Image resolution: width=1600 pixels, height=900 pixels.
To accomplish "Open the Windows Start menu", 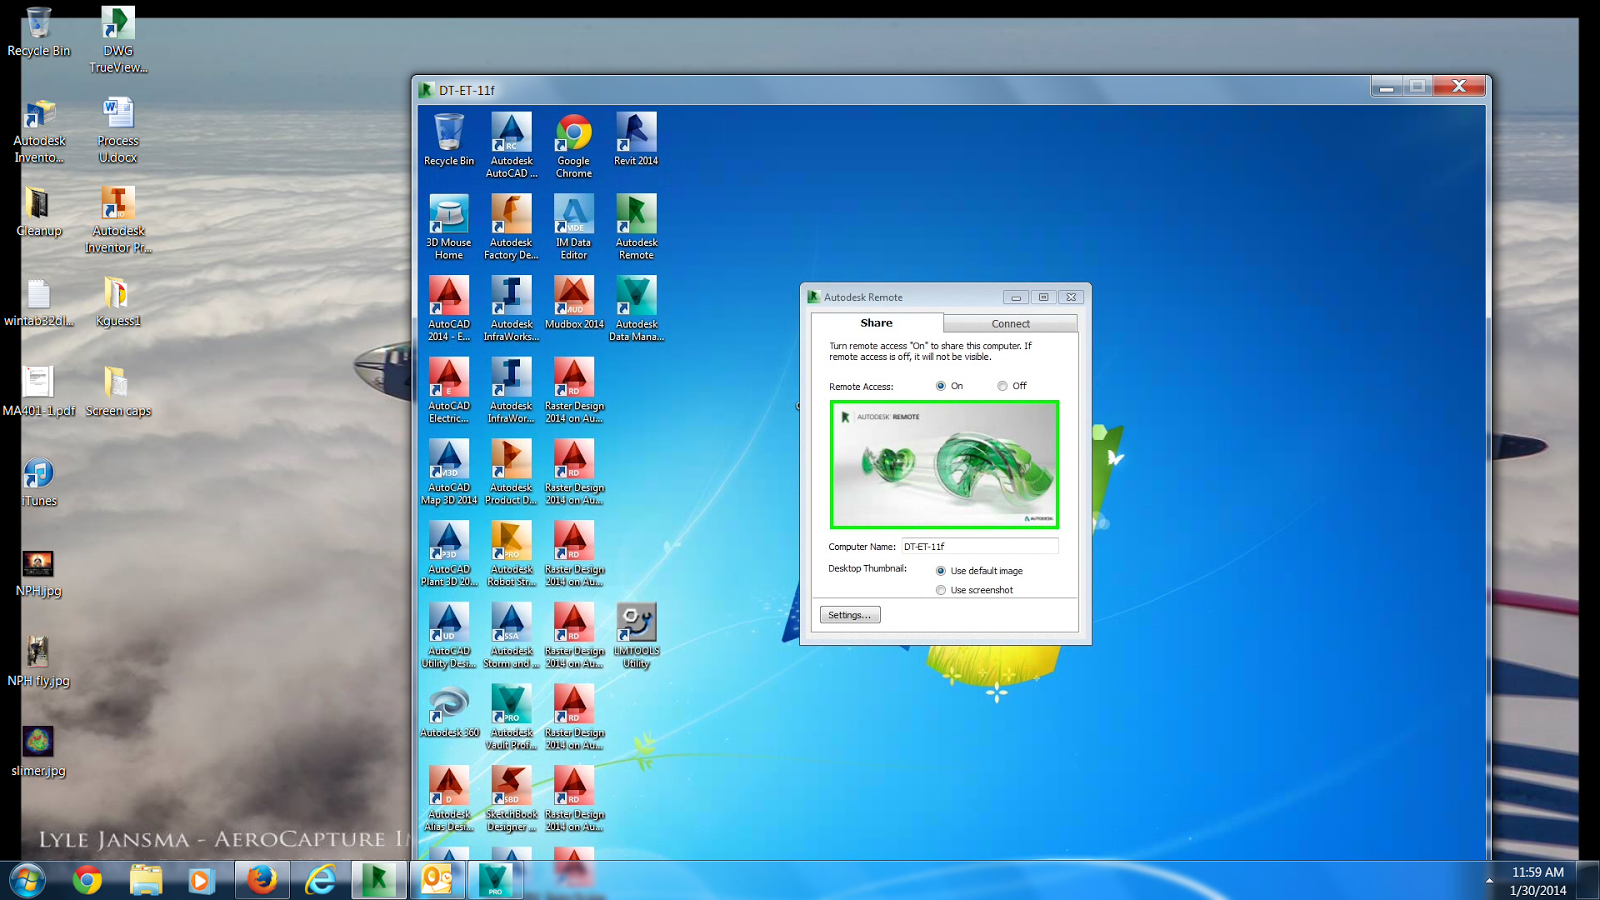I will pos(27,880).
